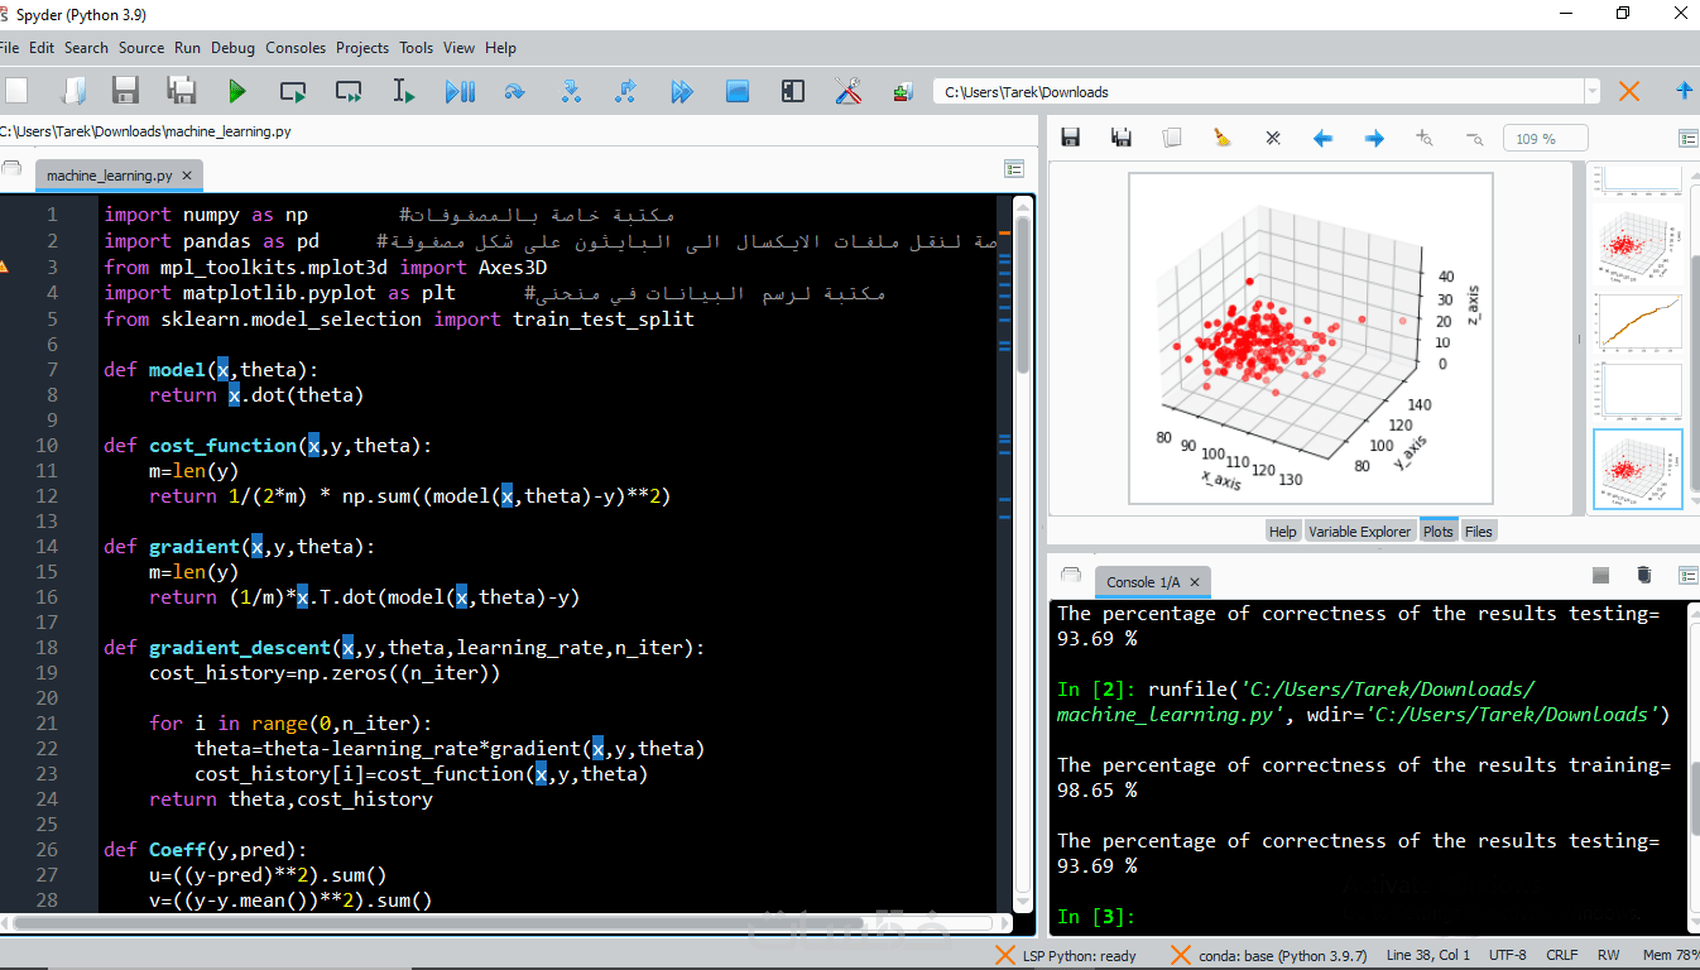
Task: Select the last plot thumbnail in sidebar
Action: [x=1637, y=467]
